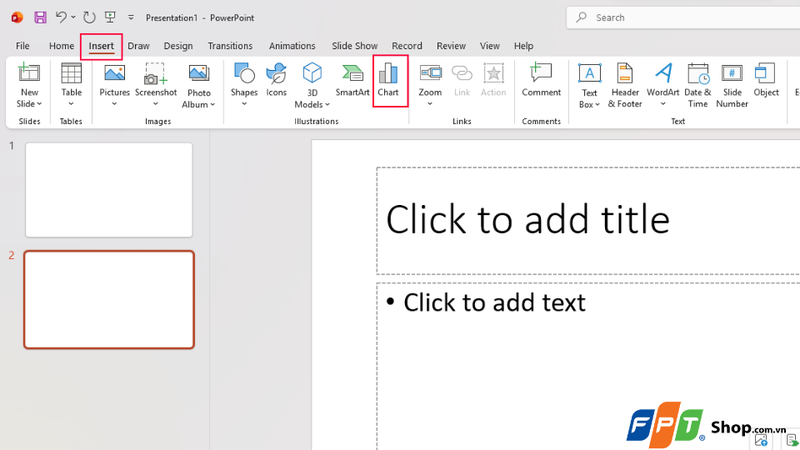Click the Save icon in title bar

coord(40,17)
